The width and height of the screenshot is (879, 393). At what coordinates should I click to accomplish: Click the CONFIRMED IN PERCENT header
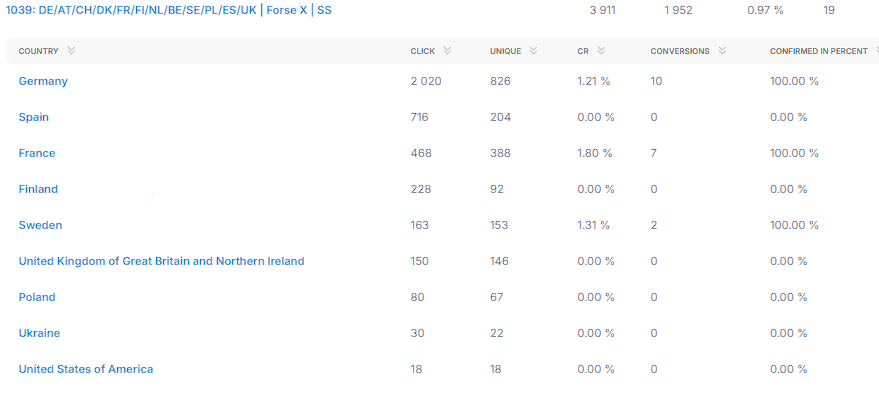click(818, 51)
